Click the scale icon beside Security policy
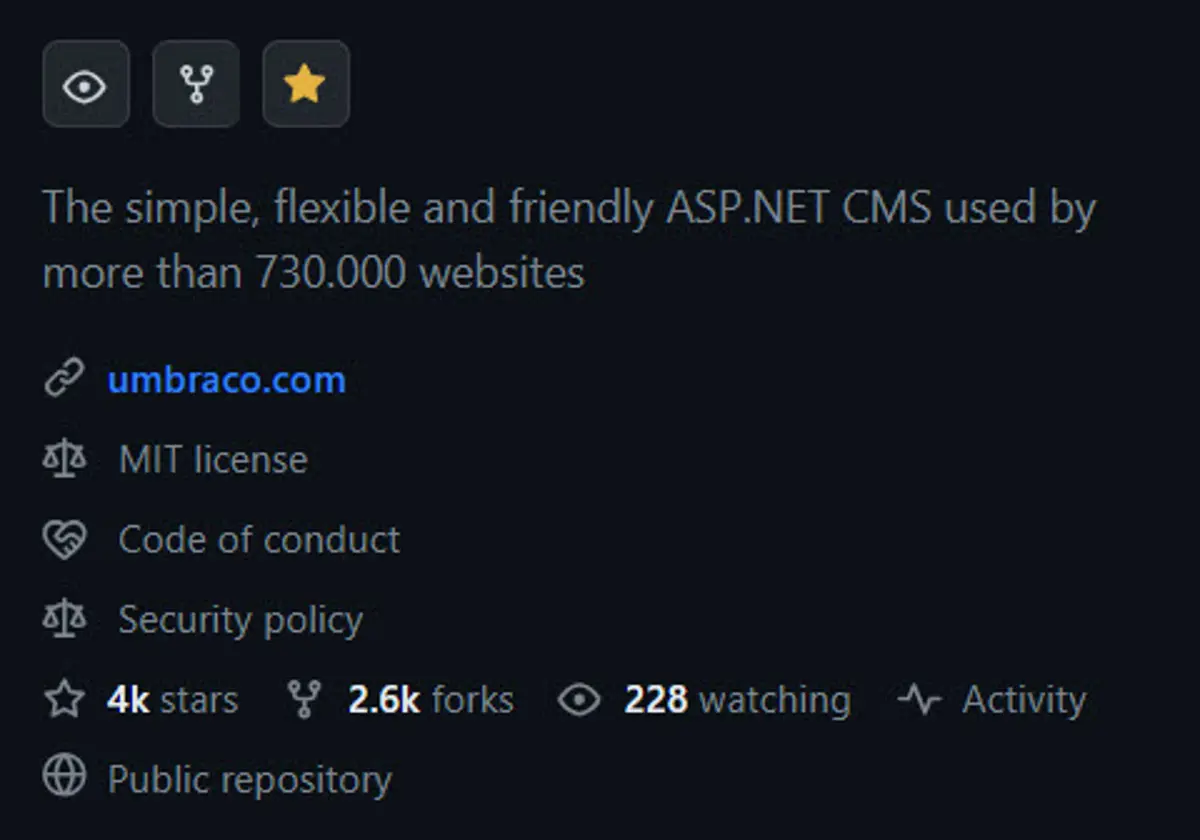The height and width of the screenshot is (840, 1200). coord(65,620)
